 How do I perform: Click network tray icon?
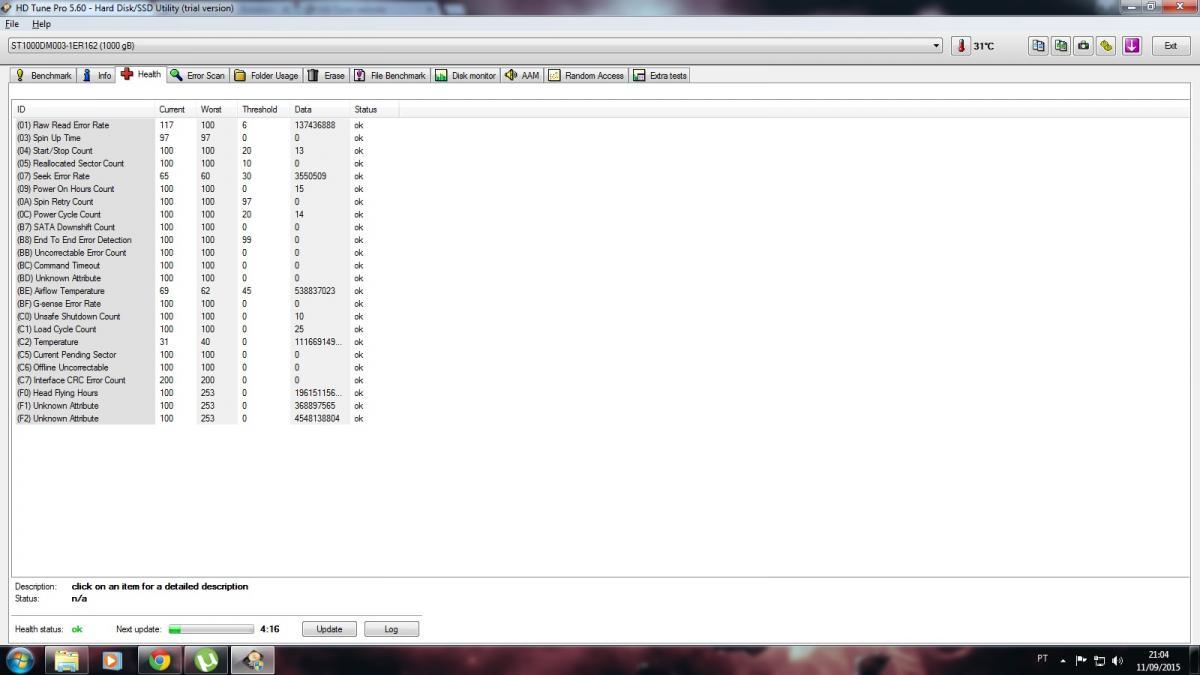point(1099,660)
